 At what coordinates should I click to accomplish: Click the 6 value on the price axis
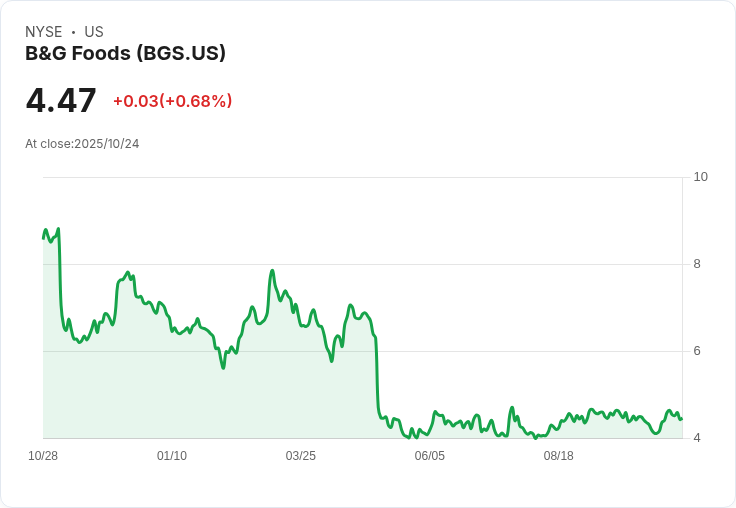click(697, 351)
